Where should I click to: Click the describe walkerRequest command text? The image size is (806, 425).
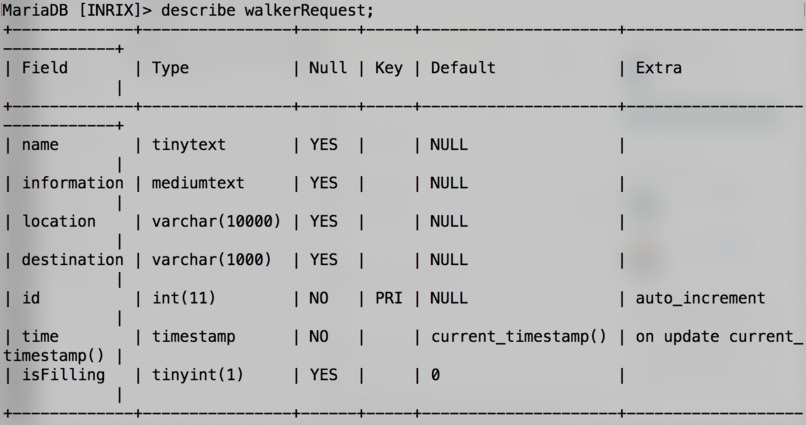click(267, 10)
